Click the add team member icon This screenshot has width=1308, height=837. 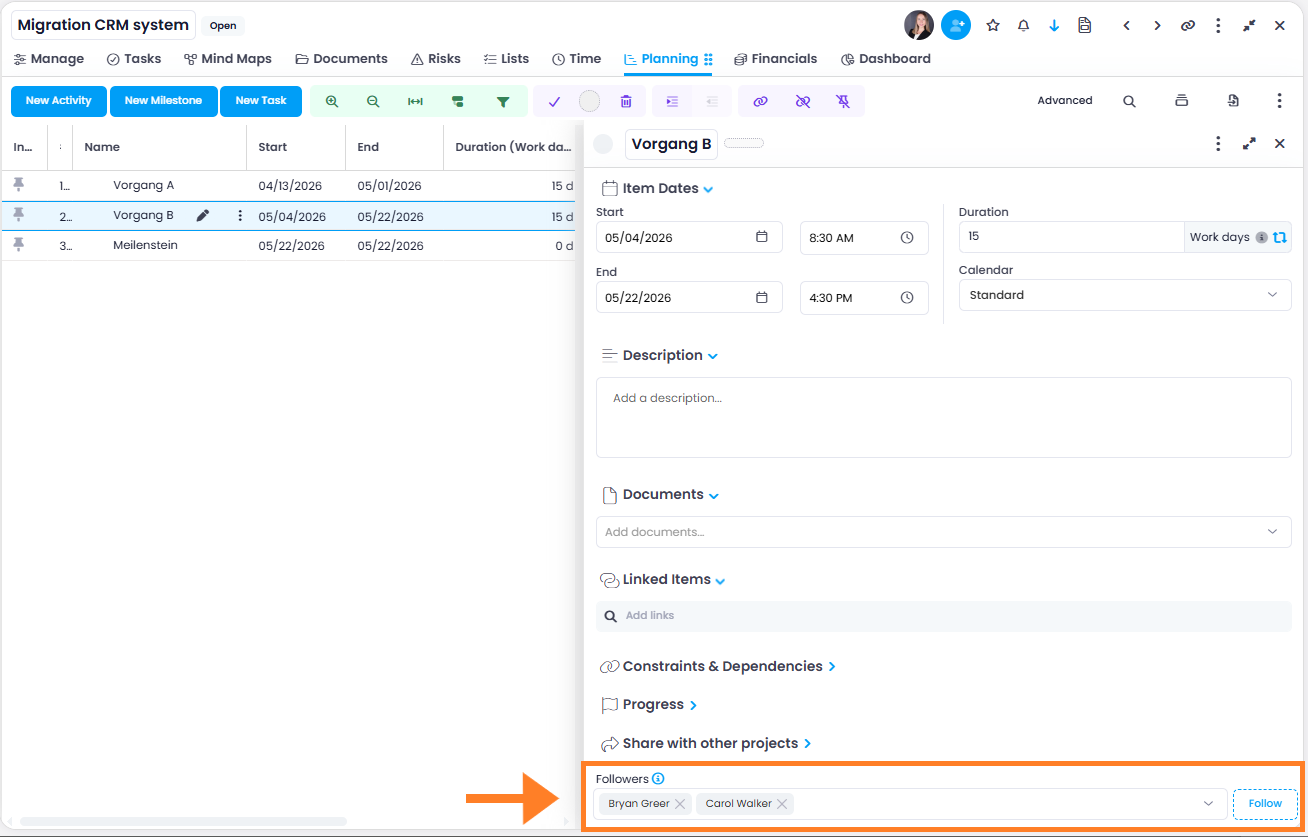[x=956, y=25]
